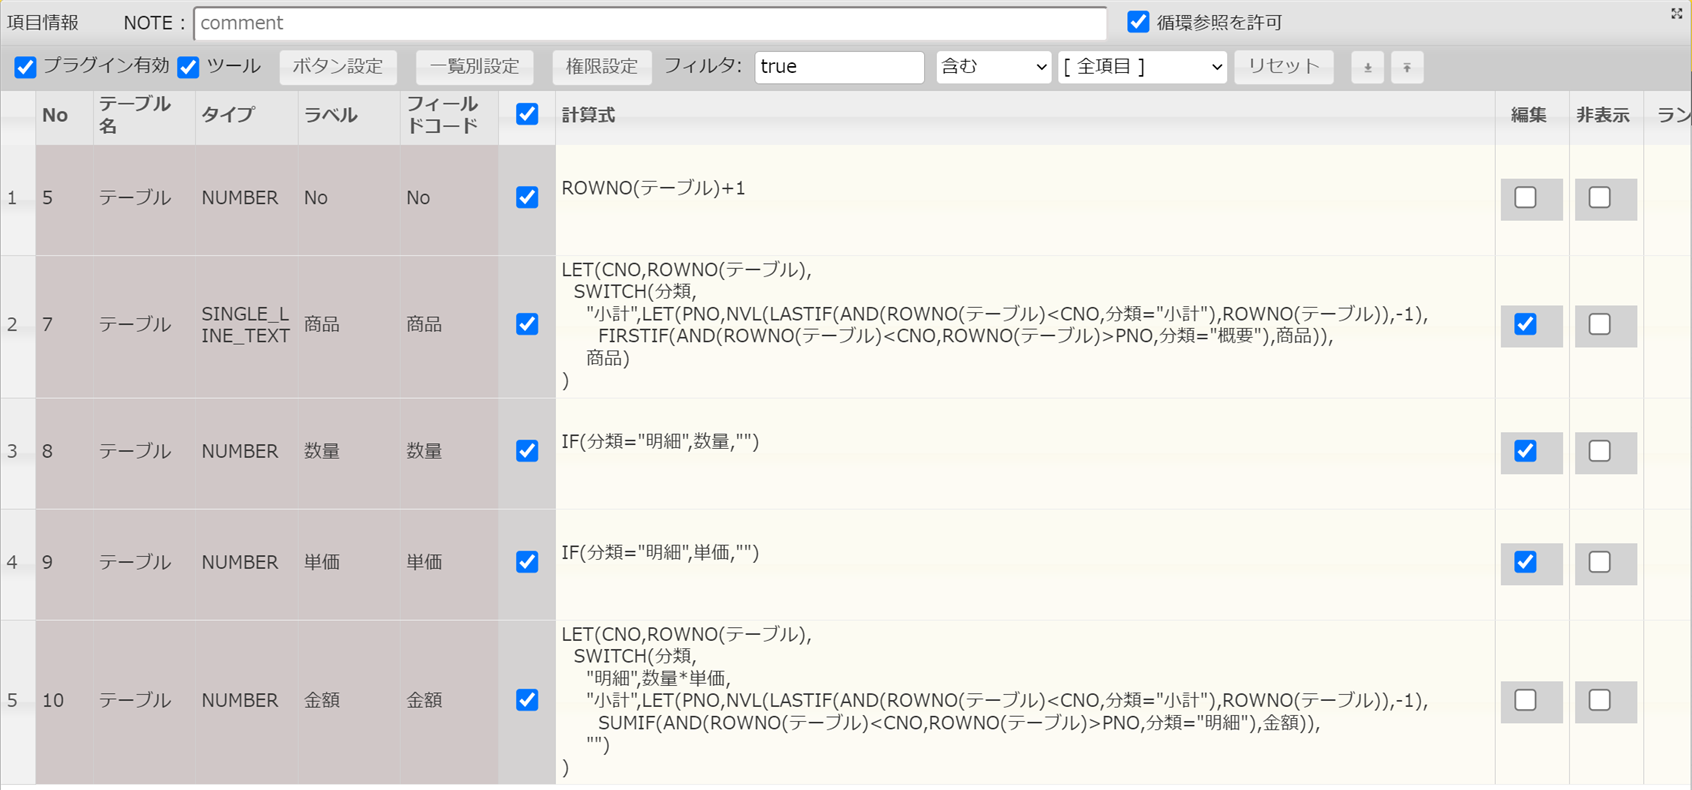Disable the 編集 checkbox for the 数量 row
1692x790 pixels.
click(x=1525, y=451)
